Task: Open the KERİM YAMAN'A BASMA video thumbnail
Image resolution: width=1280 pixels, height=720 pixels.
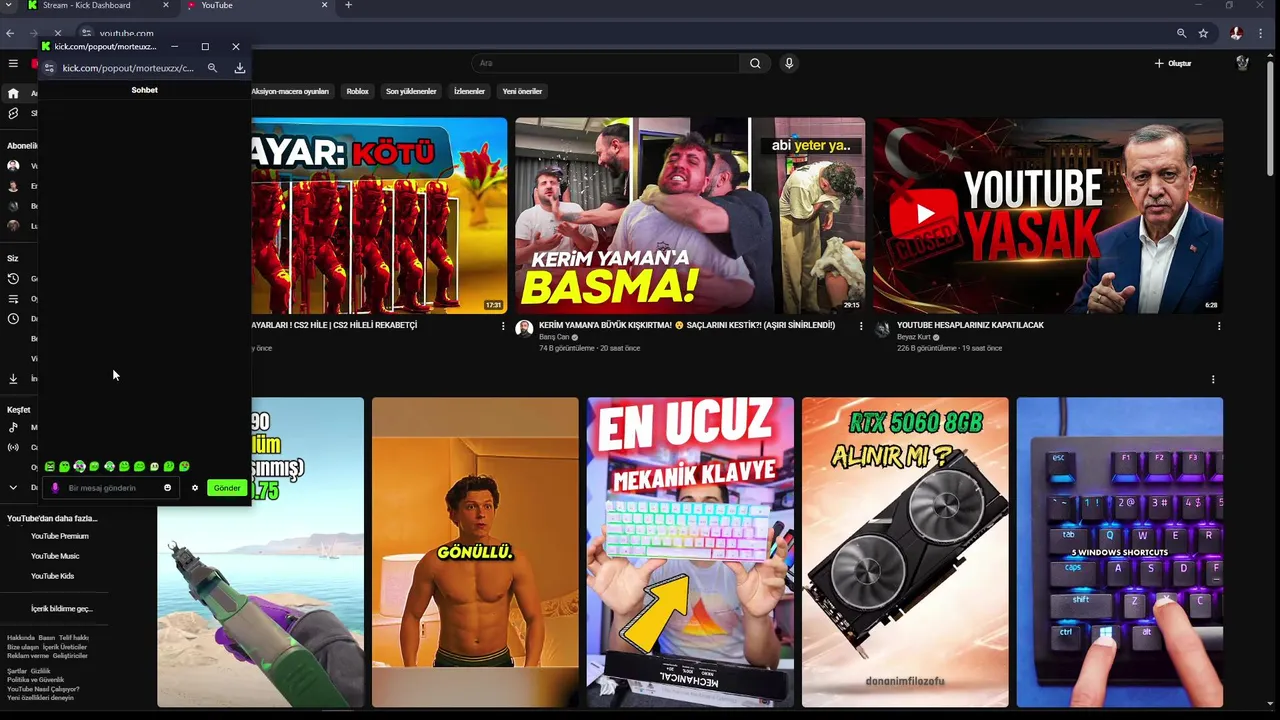Action: [690, 215]
